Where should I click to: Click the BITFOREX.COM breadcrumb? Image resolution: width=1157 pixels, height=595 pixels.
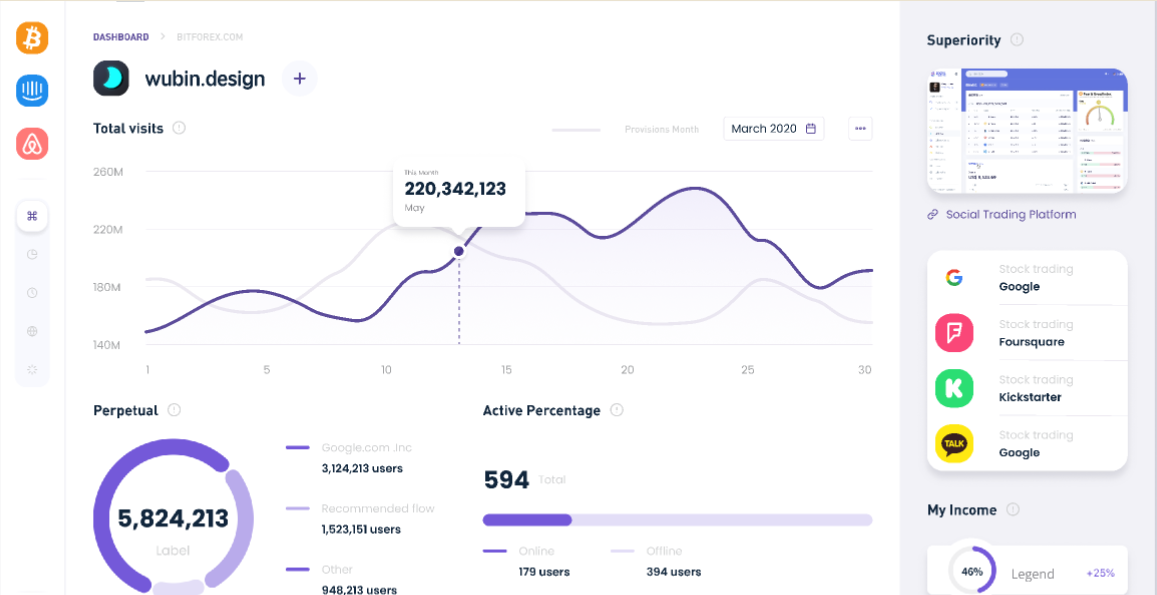pos(210,36)
